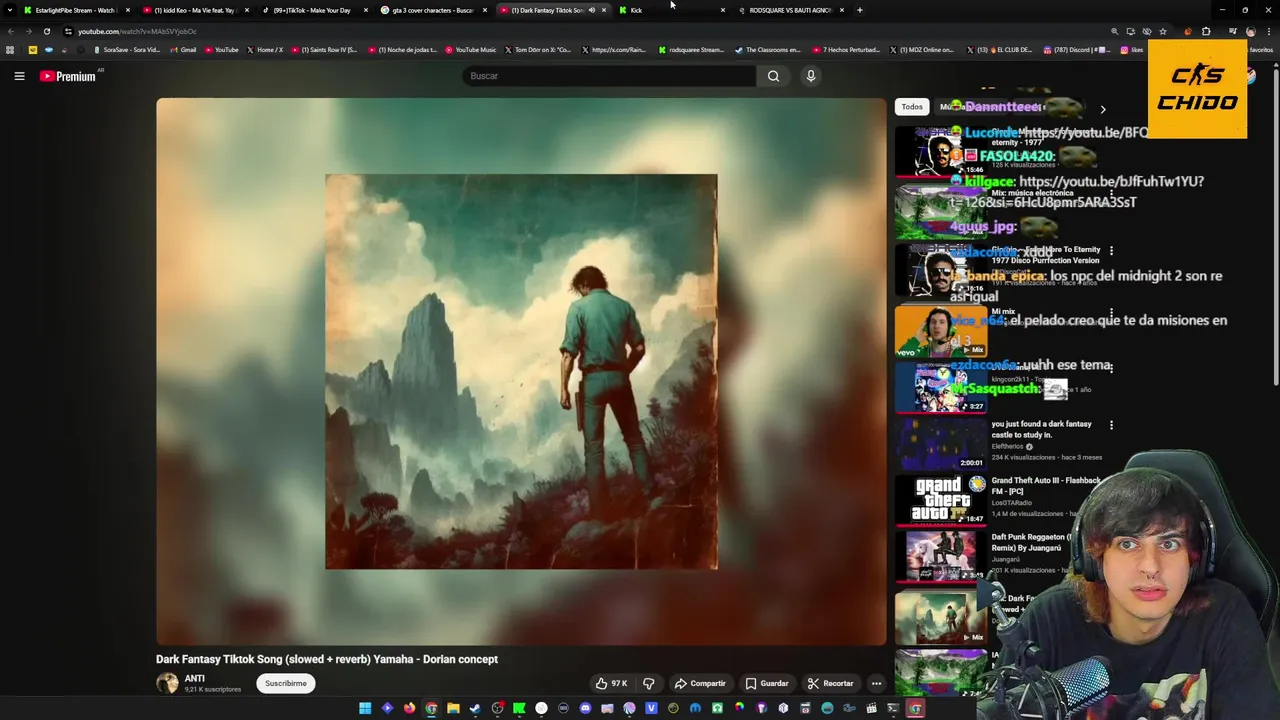Switch to gta 3 cover characters tab

[x=432, y=10]
